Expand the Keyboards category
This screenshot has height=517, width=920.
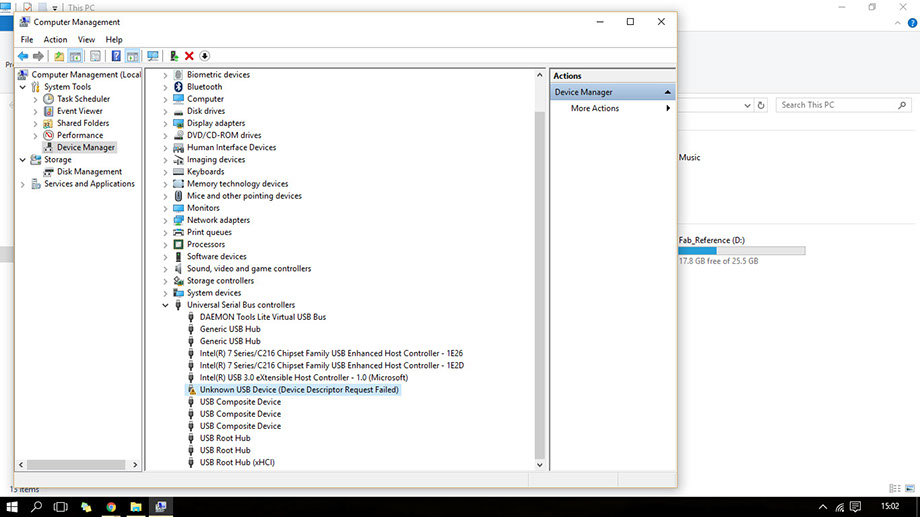pos(165,172)
